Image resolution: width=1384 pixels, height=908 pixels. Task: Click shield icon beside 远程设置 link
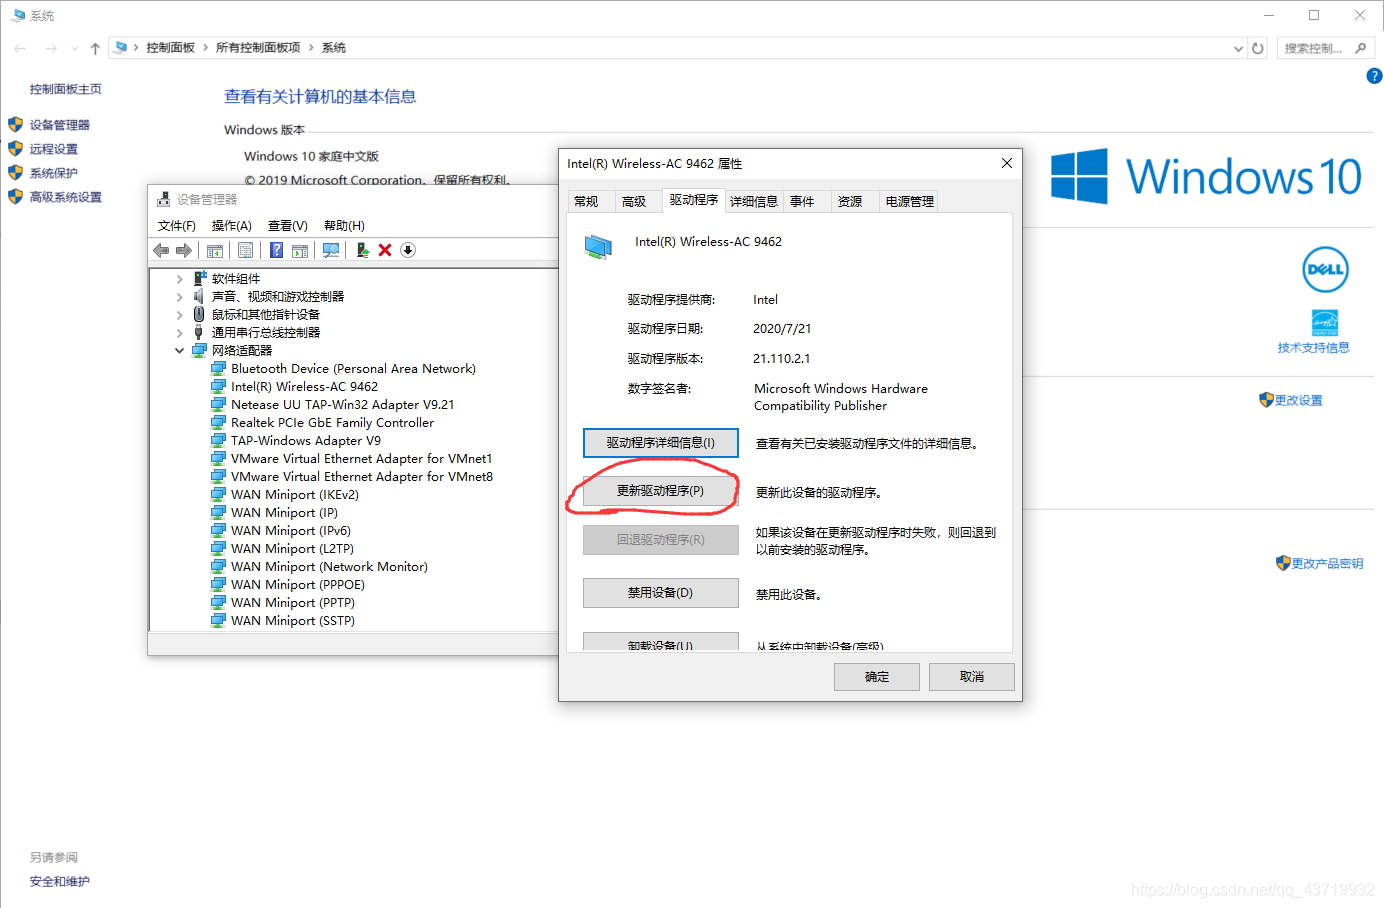click(15, 149)
